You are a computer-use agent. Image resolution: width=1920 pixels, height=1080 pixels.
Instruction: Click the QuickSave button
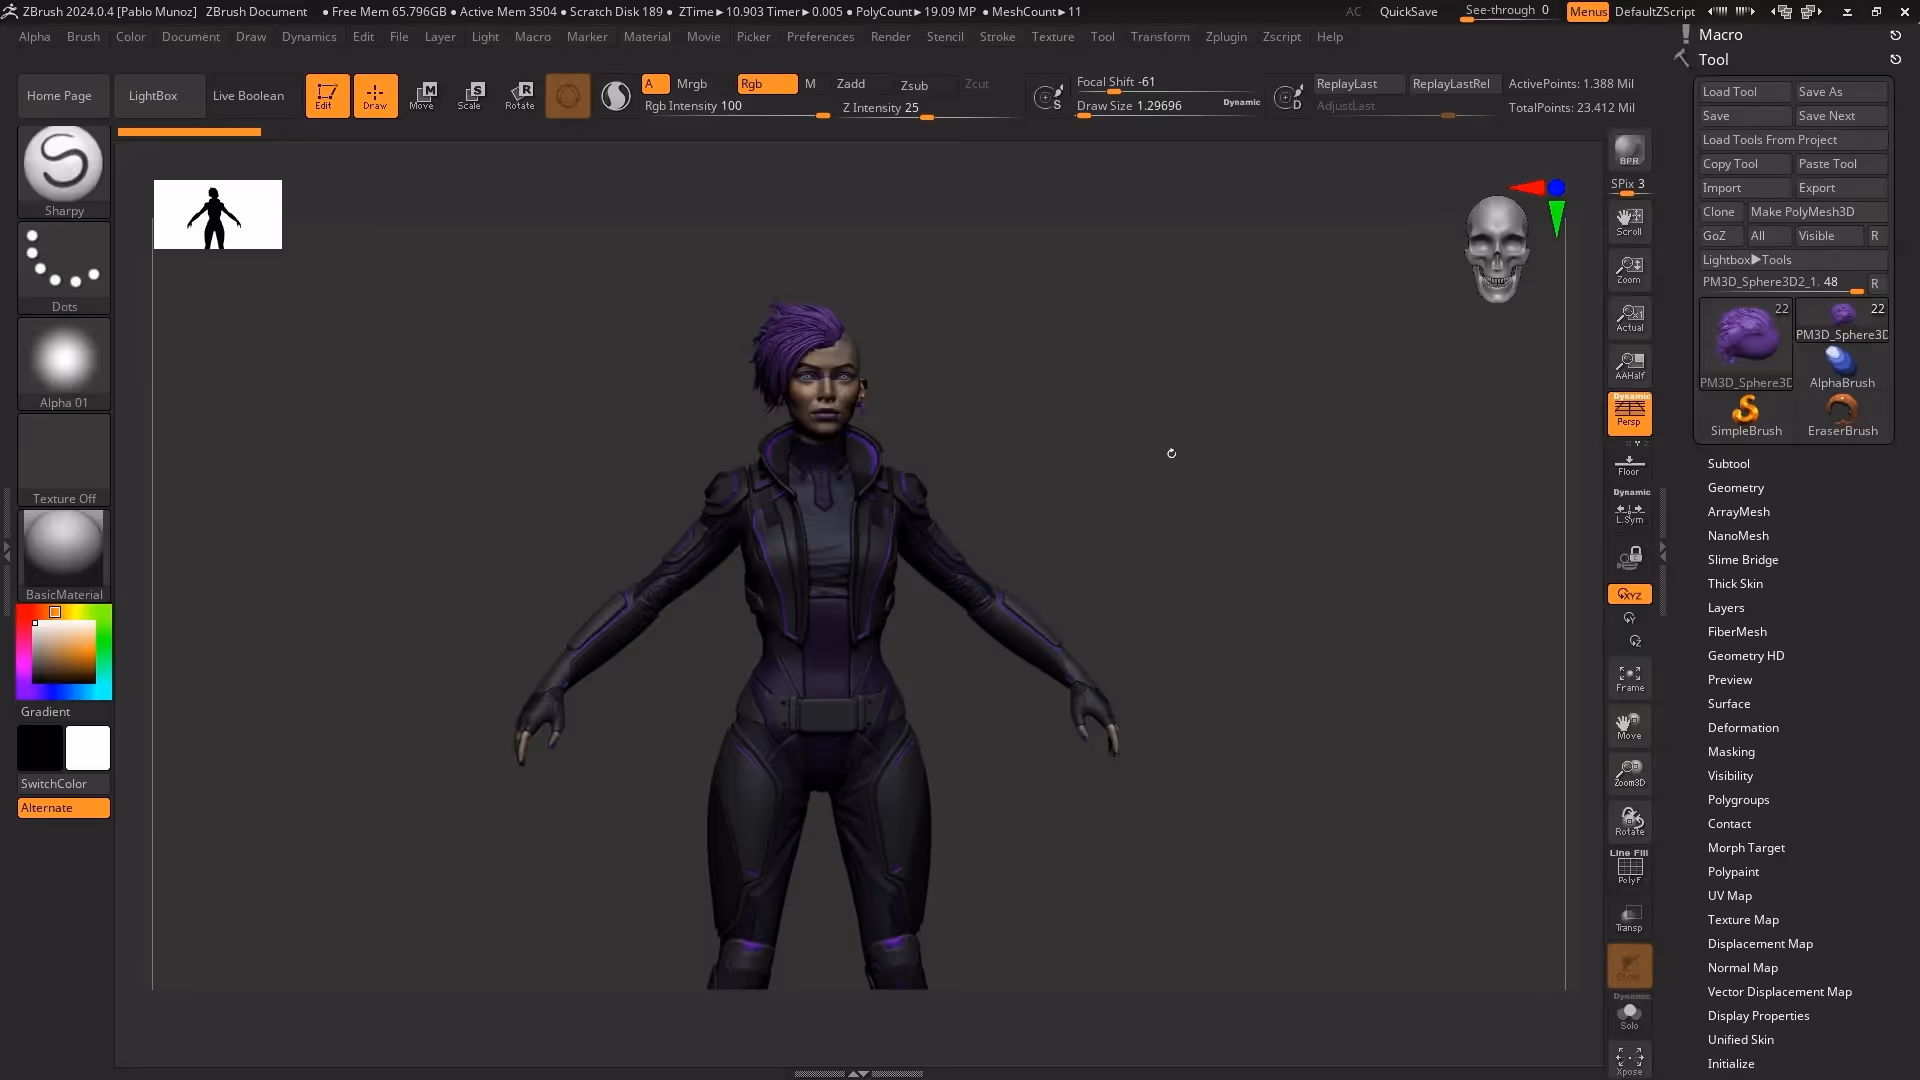tap(1408, 12)
